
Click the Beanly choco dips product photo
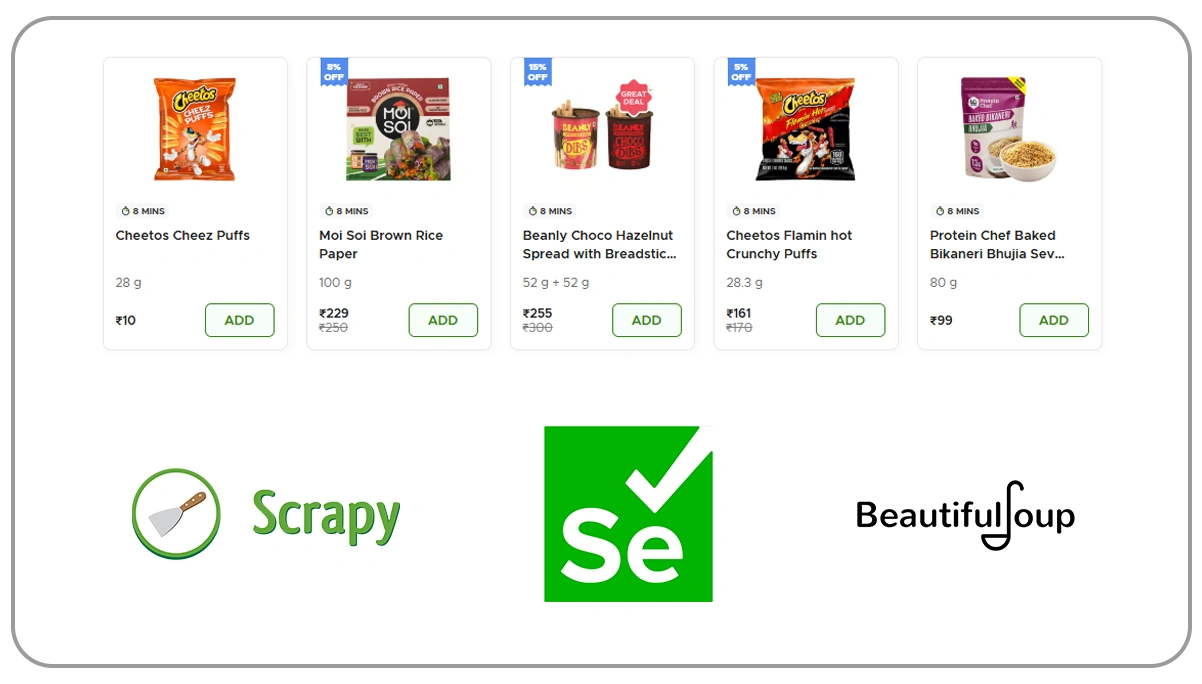(x=602, y=130)
